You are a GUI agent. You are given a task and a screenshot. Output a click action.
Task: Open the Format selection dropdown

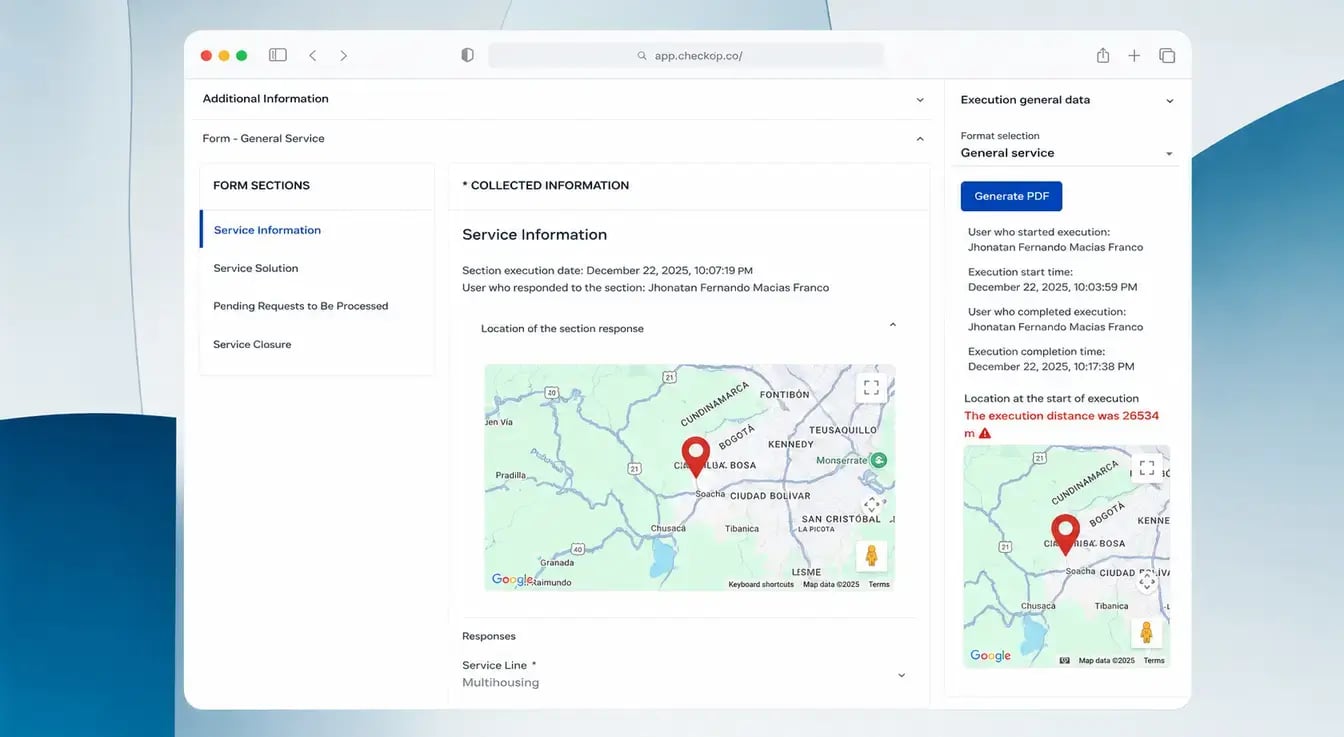pos(1067,153)
